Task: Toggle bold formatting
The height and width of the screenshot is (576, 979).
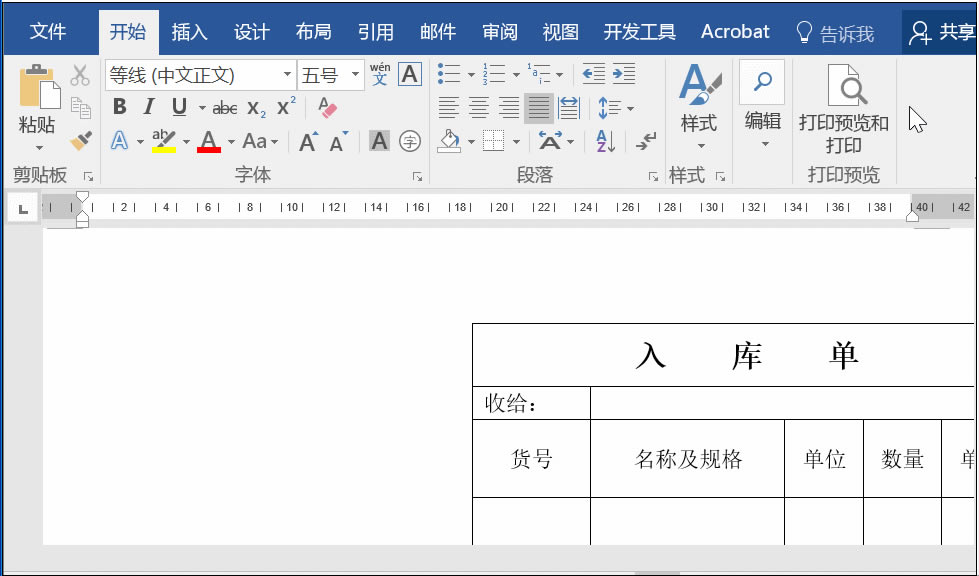Action: [x=119, y=106]
